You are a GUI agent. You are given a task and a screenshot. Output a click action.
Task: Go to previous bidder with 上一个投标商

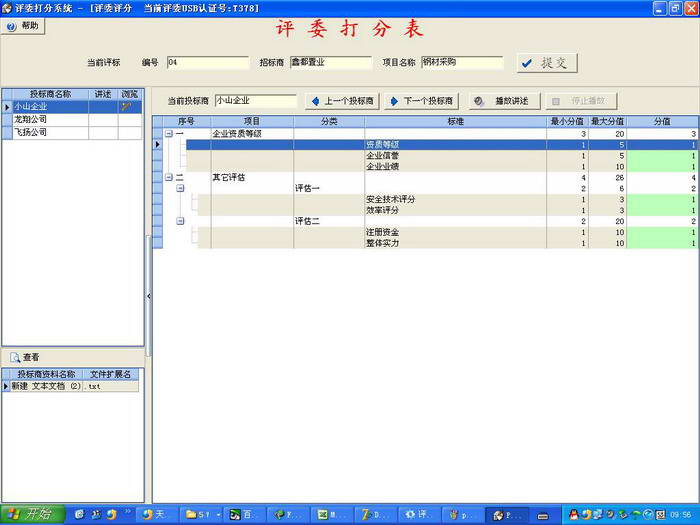[x=341, y=101]
